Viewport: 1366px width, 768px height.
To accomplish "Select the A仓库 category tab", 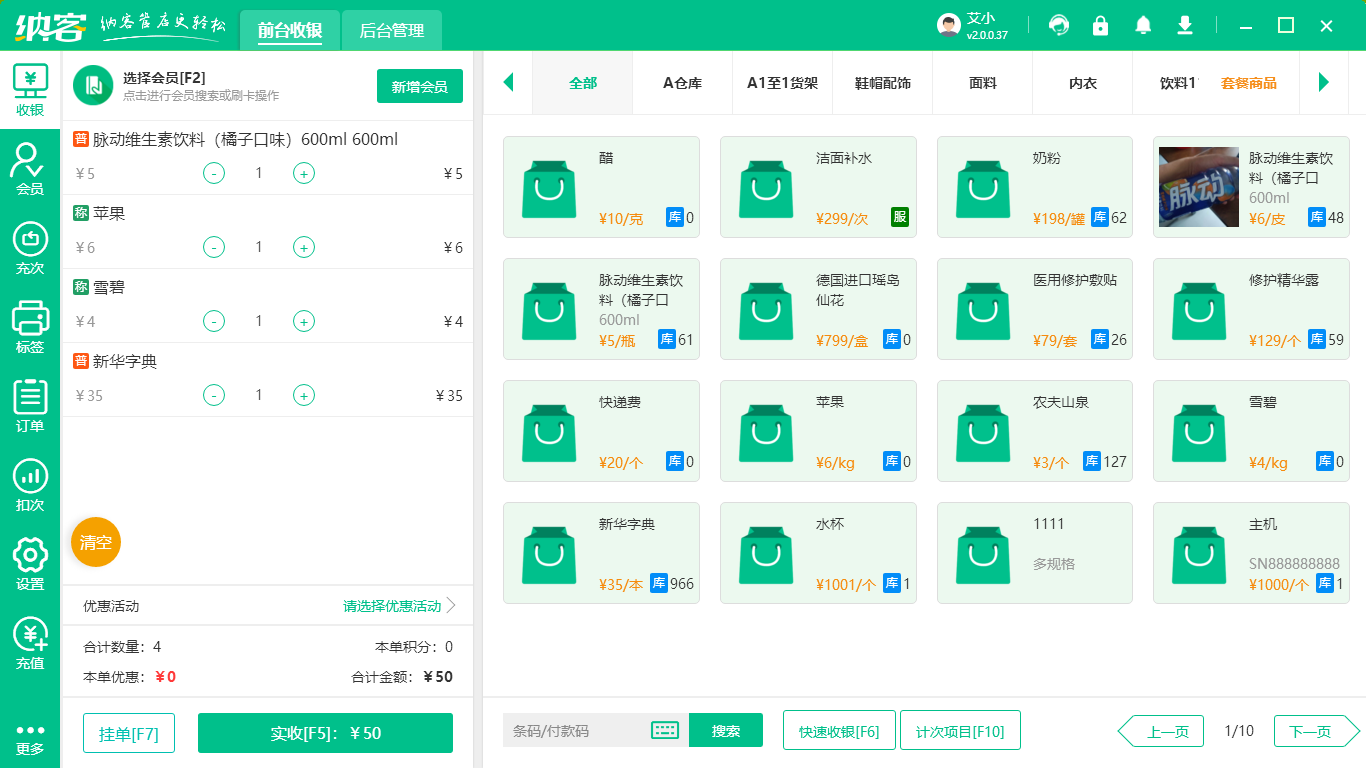I will [683, 83].
